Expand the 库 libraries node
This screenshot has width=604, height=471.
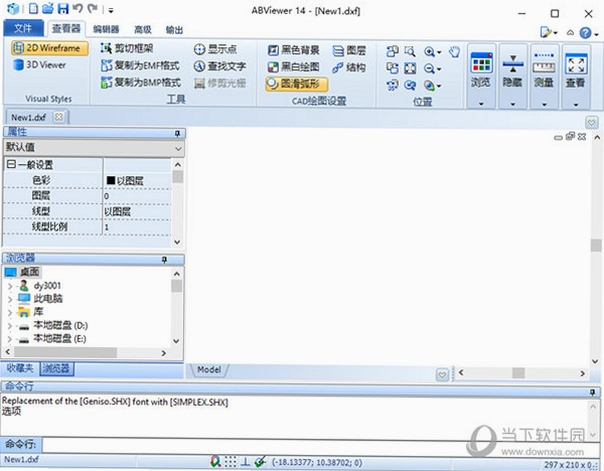[10, 313]
